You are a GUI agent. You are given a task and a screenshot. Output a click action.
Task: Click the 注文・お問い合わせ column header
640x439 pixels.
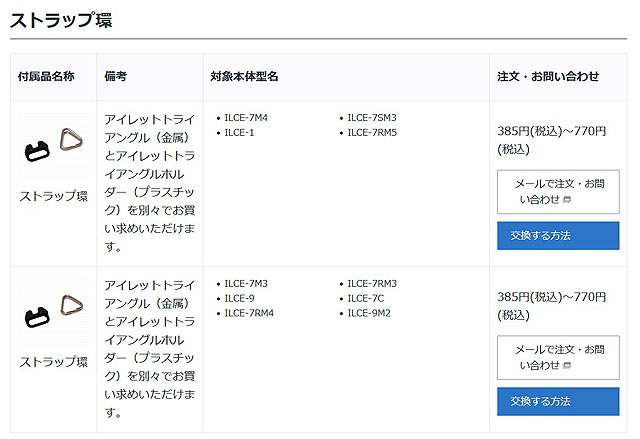click(548, 76)
